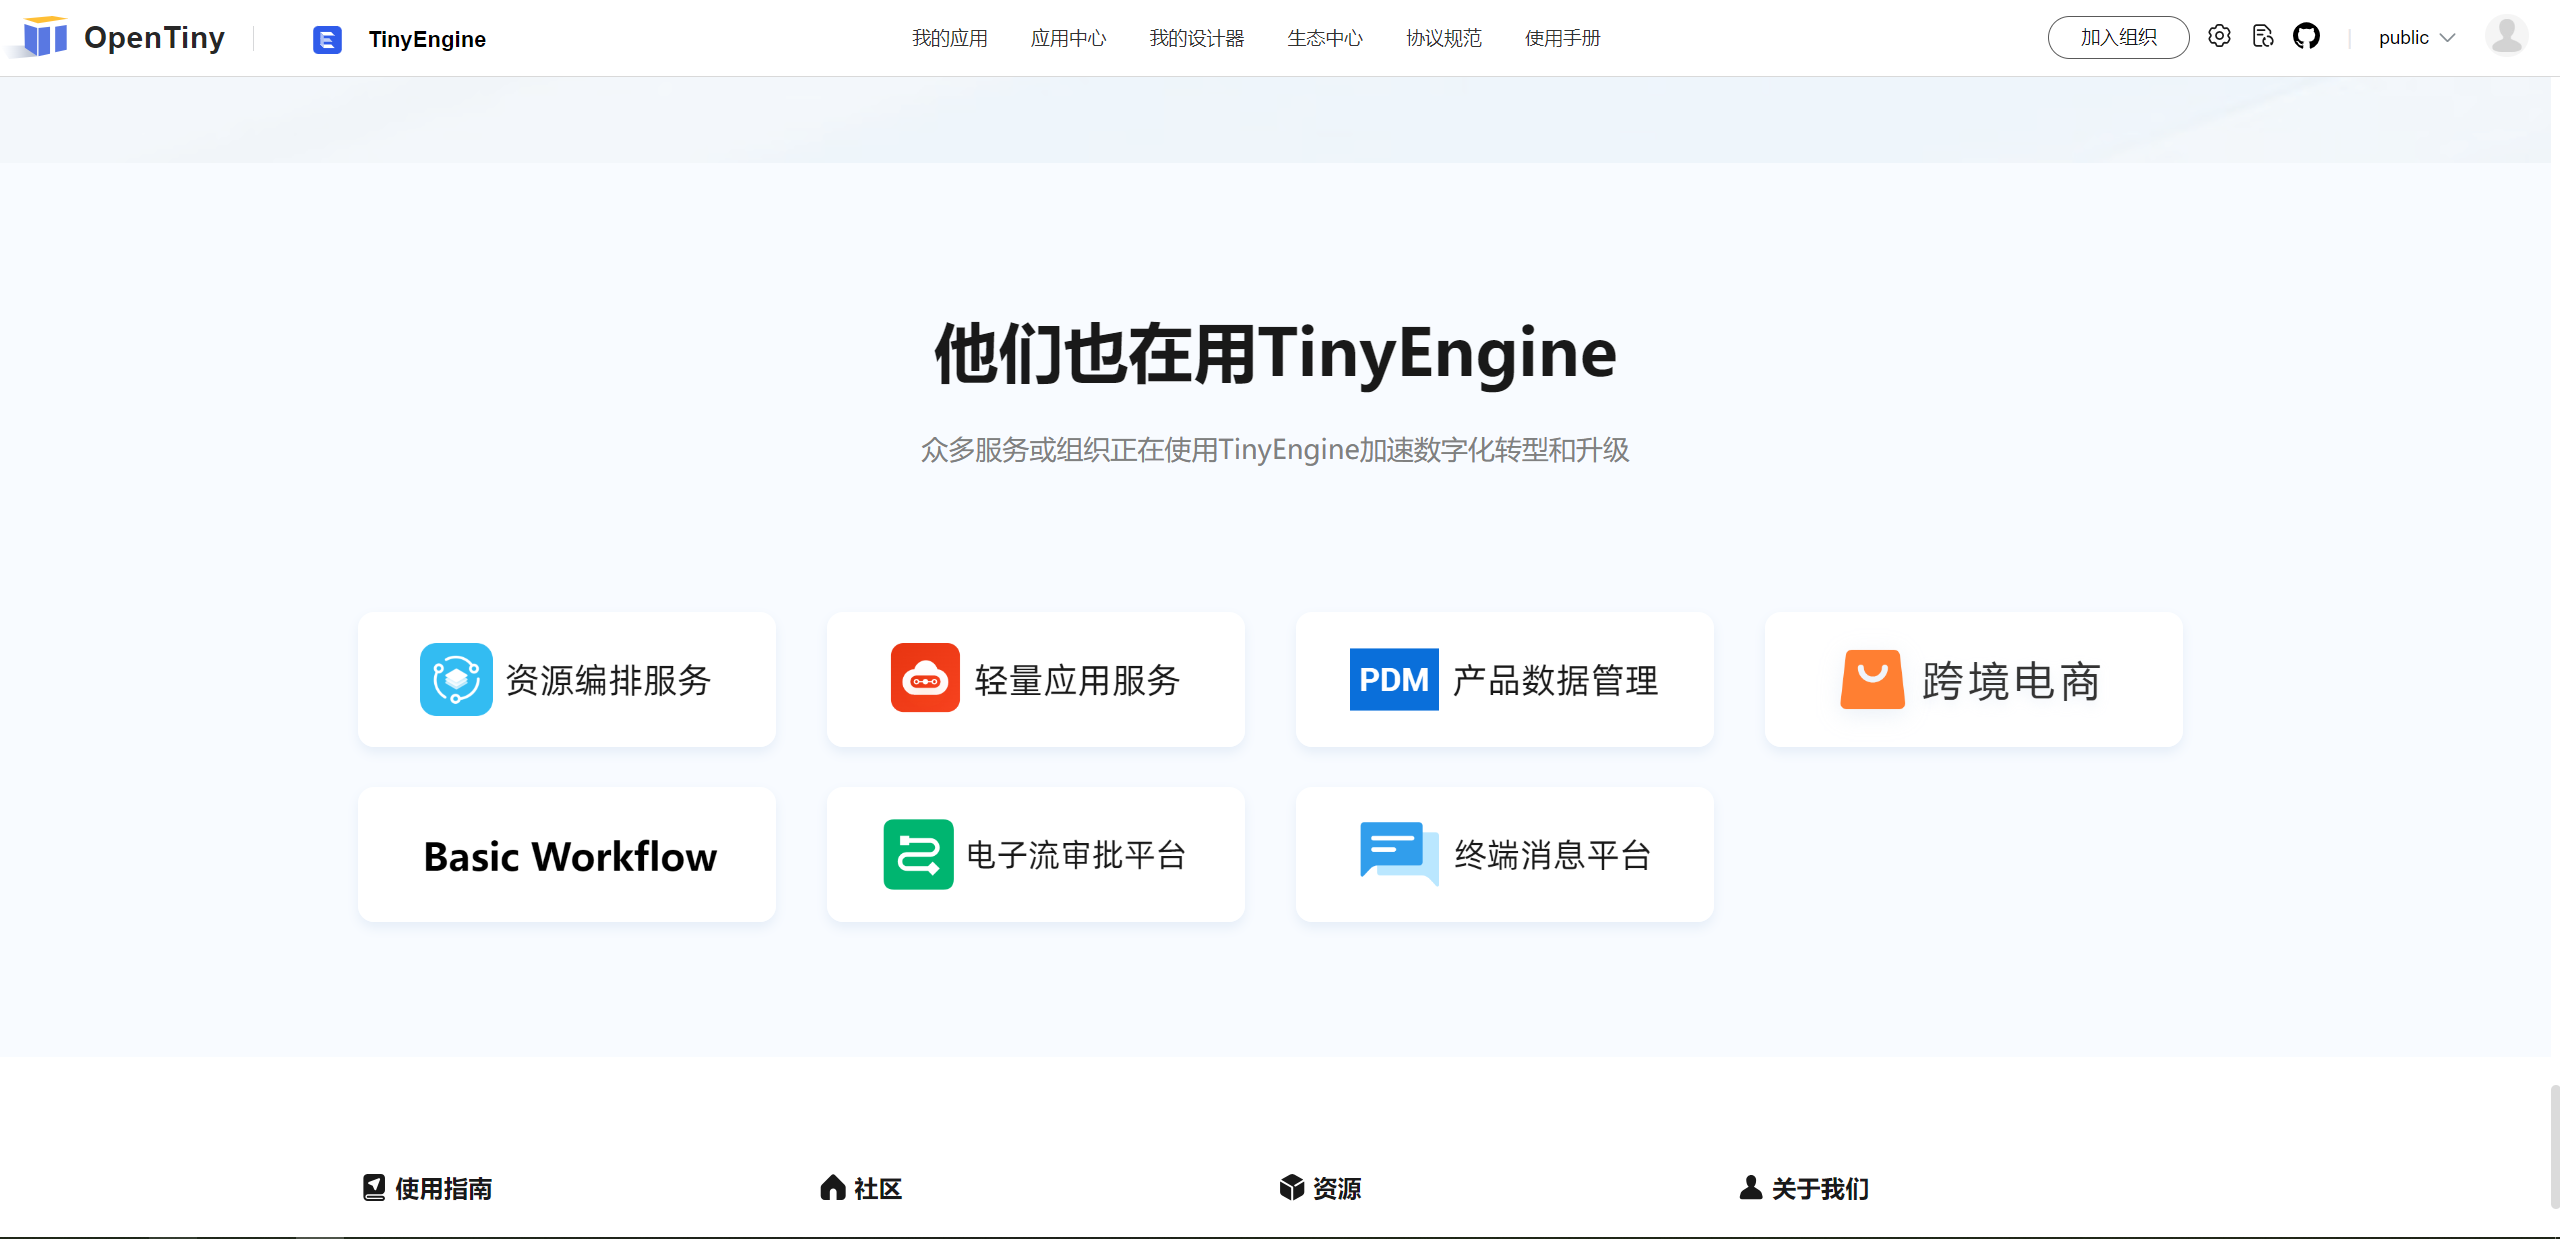The height and width of the screenshot is (1239, 2560).
Task: Open 生态中心 navigation item
Action: (1324, 38)
